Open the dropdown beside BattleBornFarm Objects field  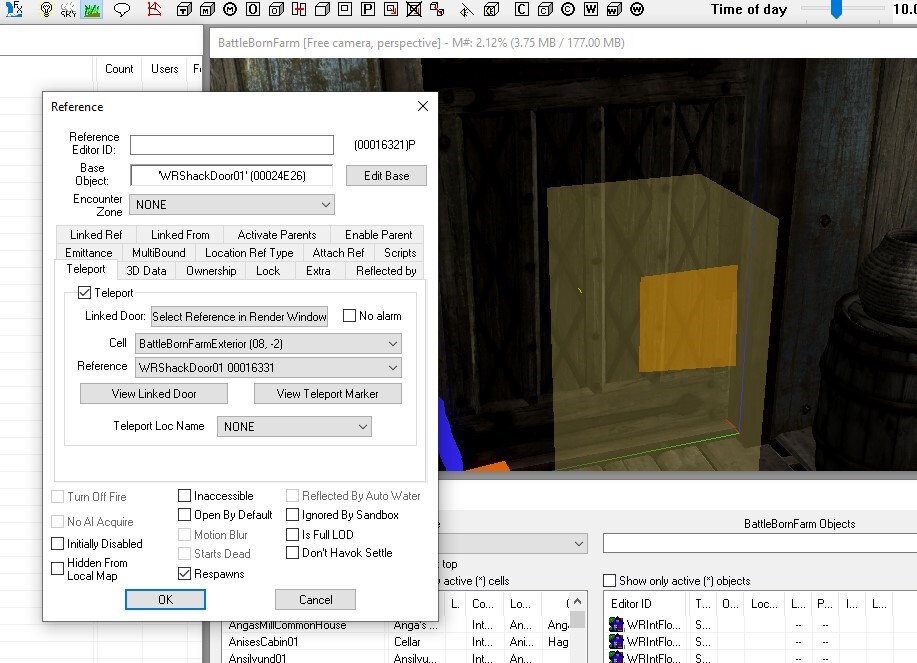(578, 544)
